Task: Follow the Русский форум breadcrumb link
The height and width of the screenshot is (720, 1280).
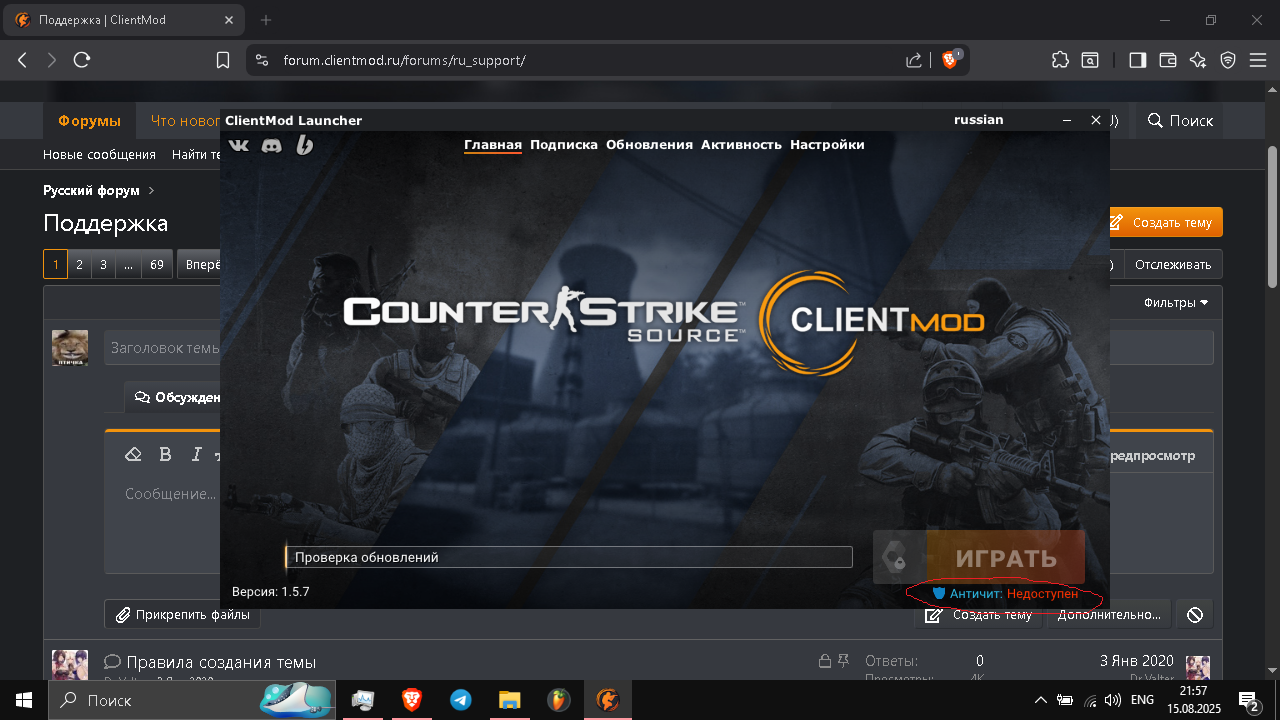Action: click(91, 190)
